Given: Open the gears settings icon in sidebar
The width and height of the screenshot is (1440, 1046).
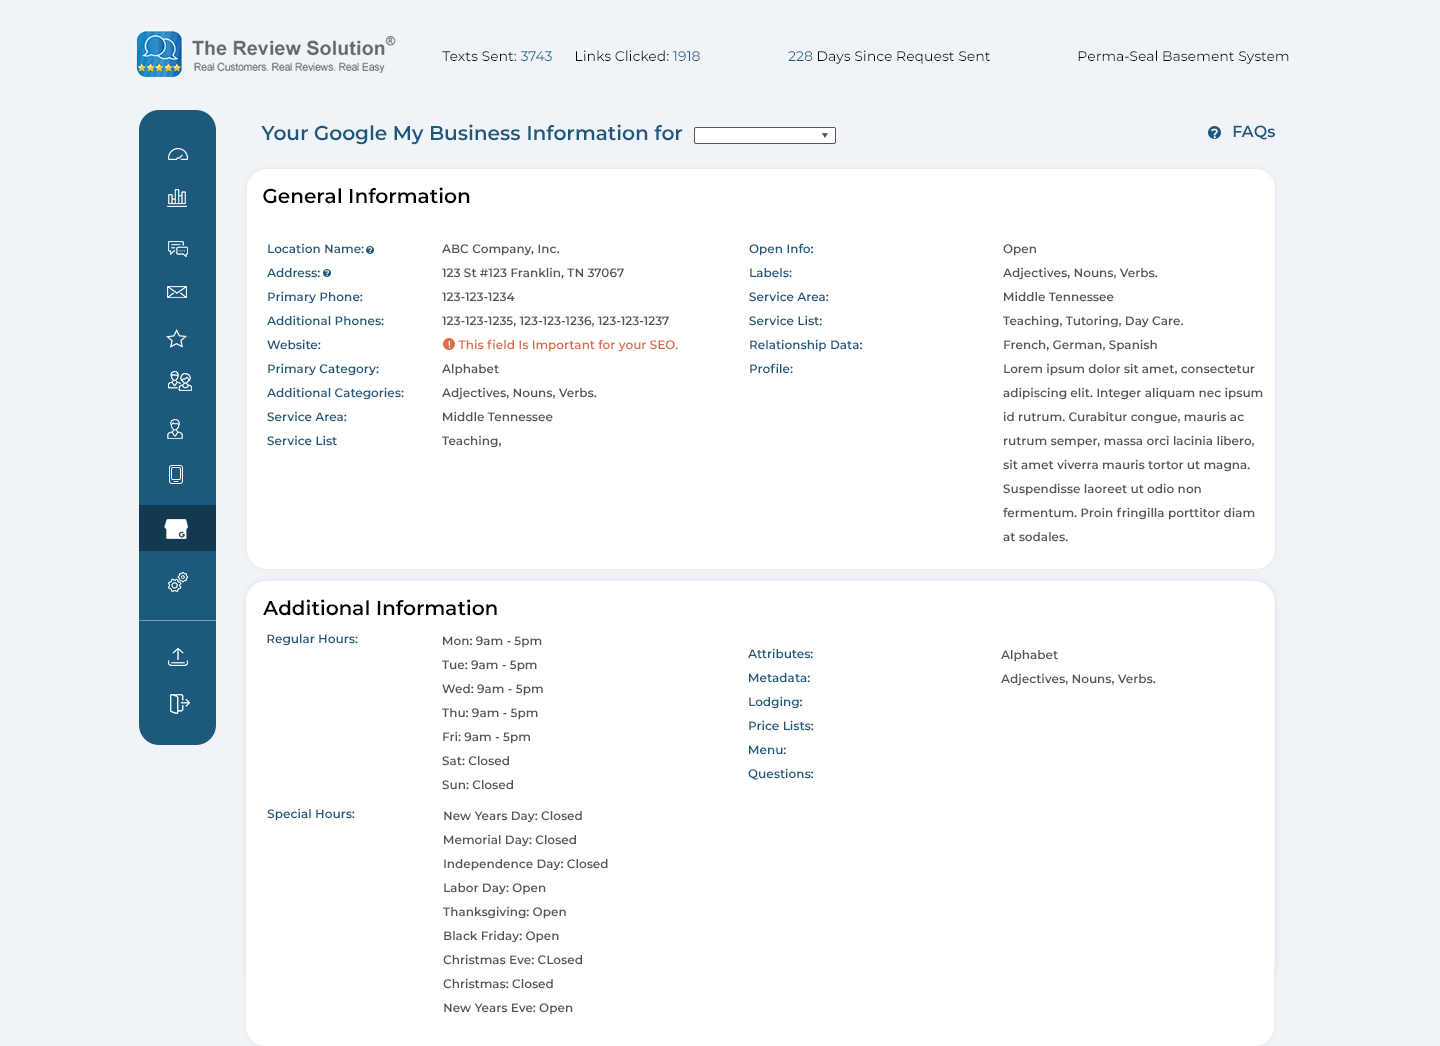Looking at the screenshot, I should point(178,582).
